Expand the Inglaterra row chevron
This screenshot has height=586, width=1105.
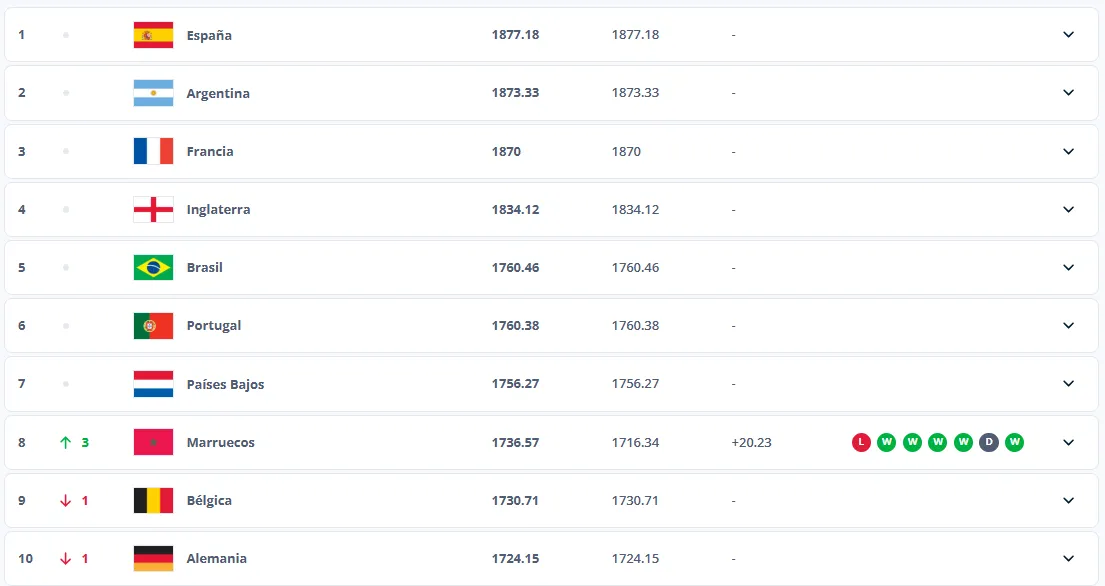click(1068, 210)
